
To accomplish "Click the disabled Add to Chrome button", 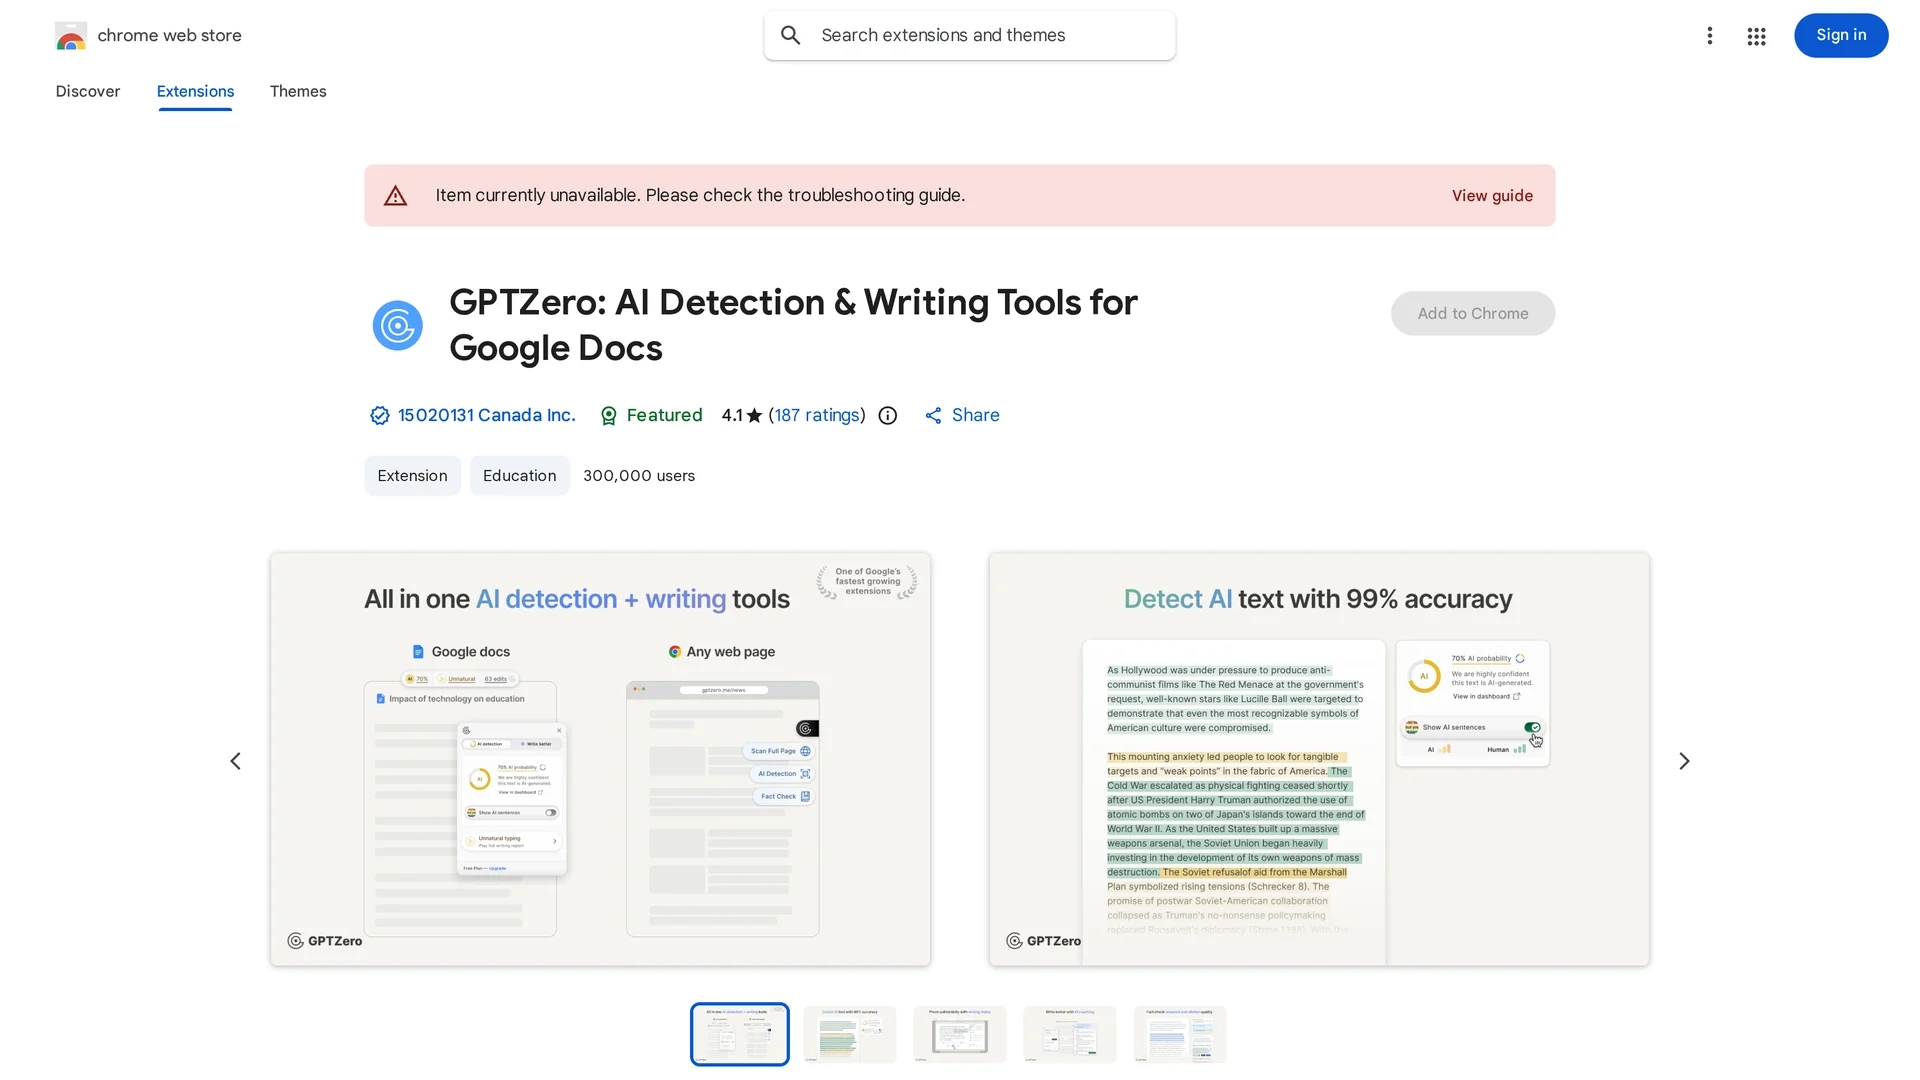I will 1473,314.
